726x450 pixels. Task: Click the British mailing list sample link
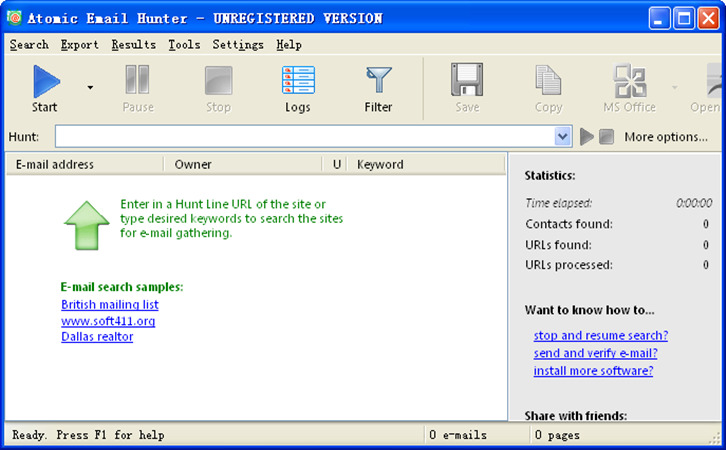[x=110, y=305]
